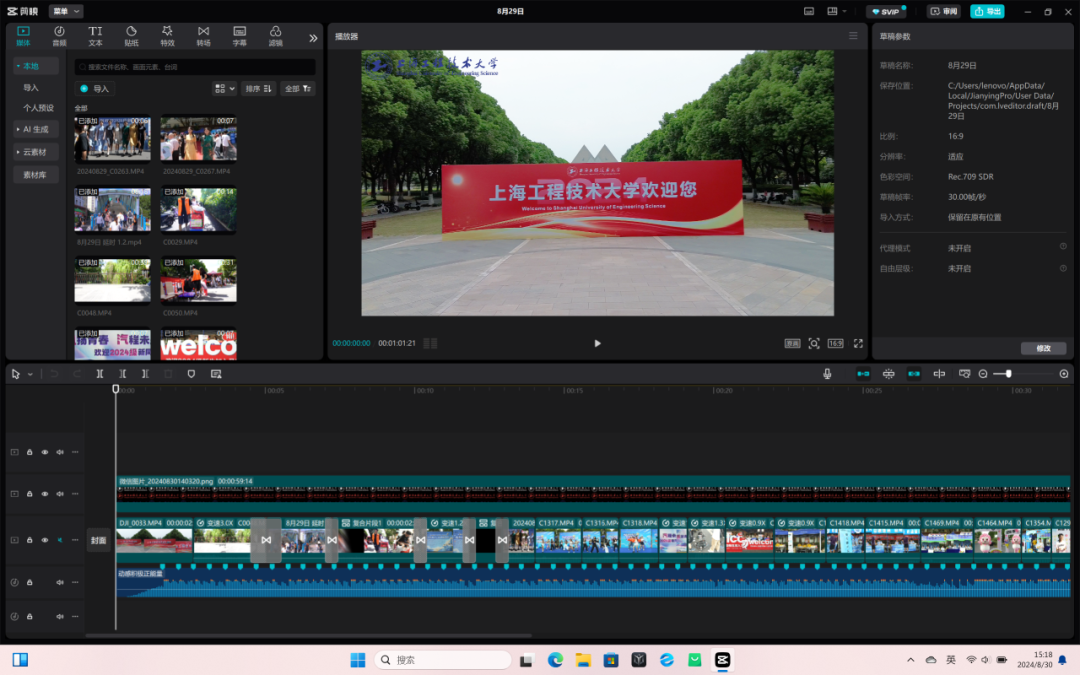Enter fullscreen preview mode

[x=858, y=343]
